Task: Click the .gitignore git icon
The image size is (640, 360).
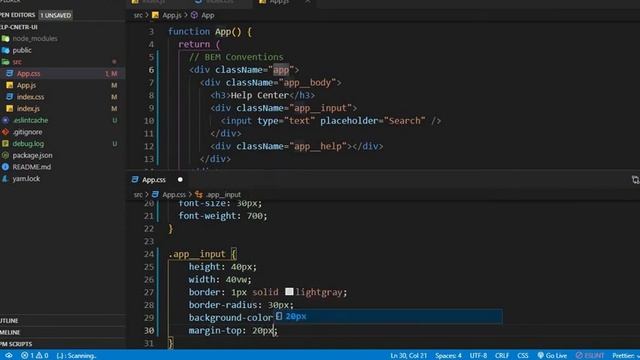Action: (x=5, y=132)
